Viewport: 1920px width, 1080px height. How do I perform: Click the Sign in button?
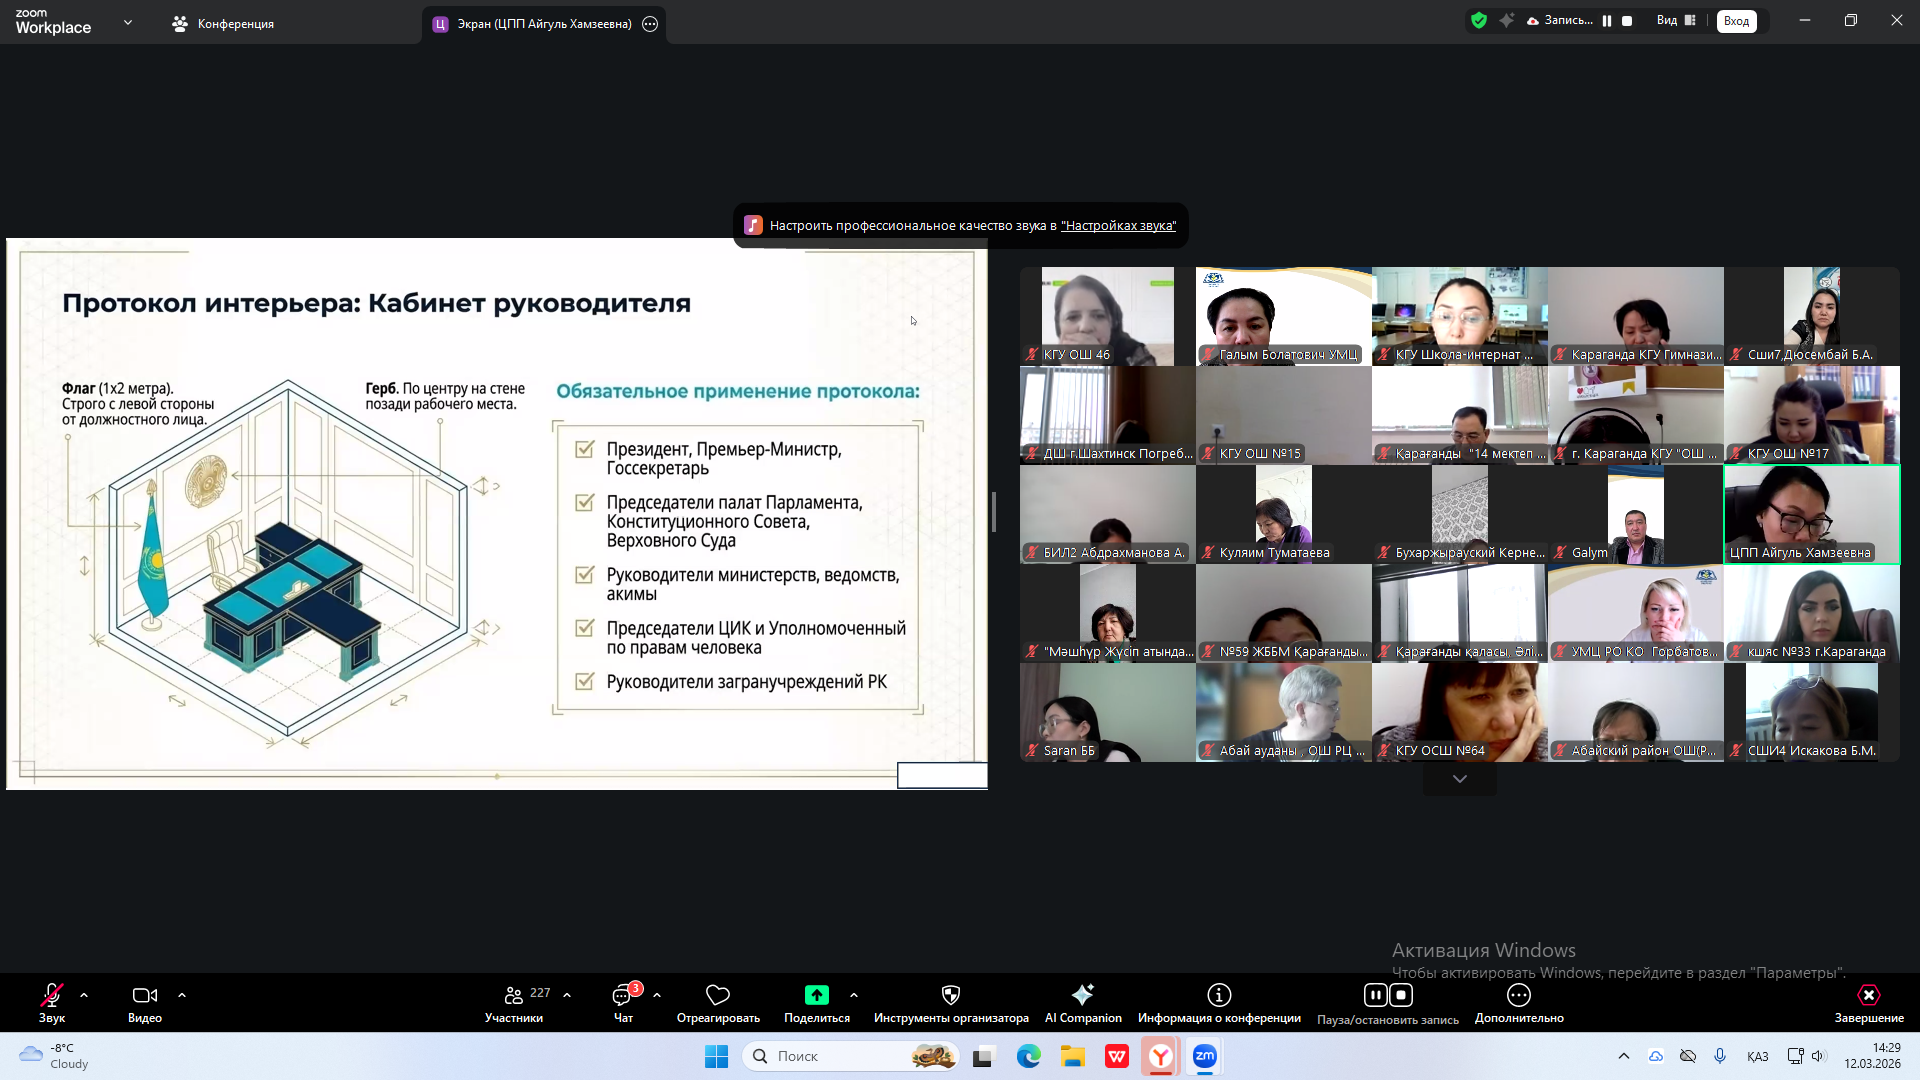1736,21
